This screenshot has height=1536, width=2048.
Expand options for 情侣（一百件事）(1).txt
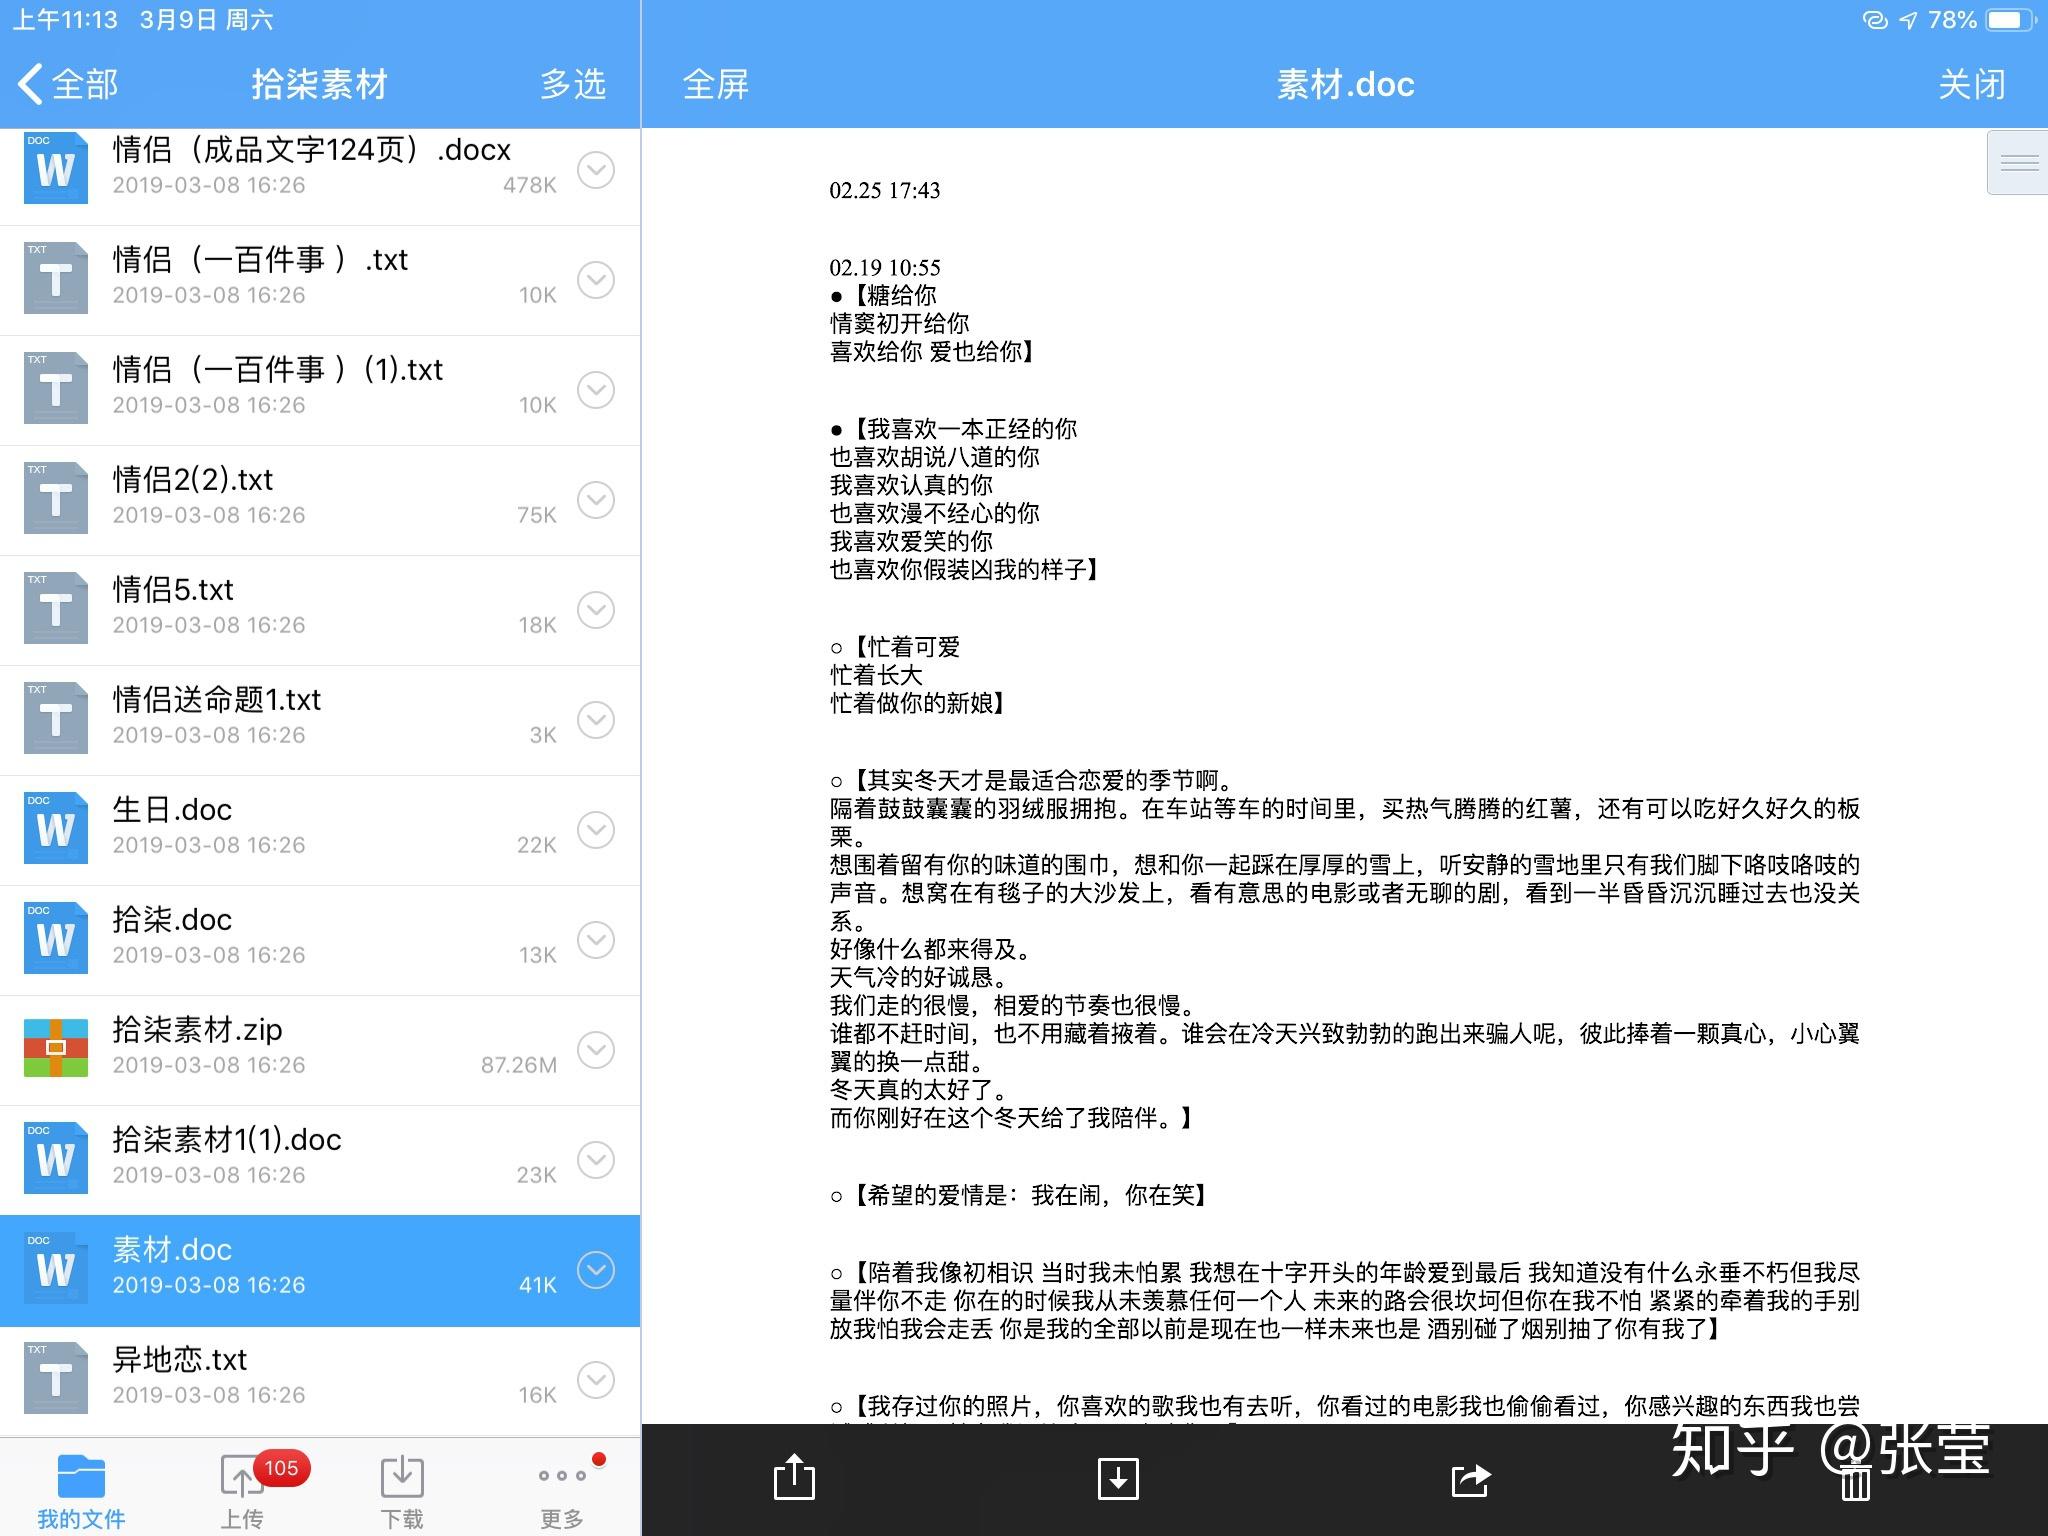(x=596, y=390)
